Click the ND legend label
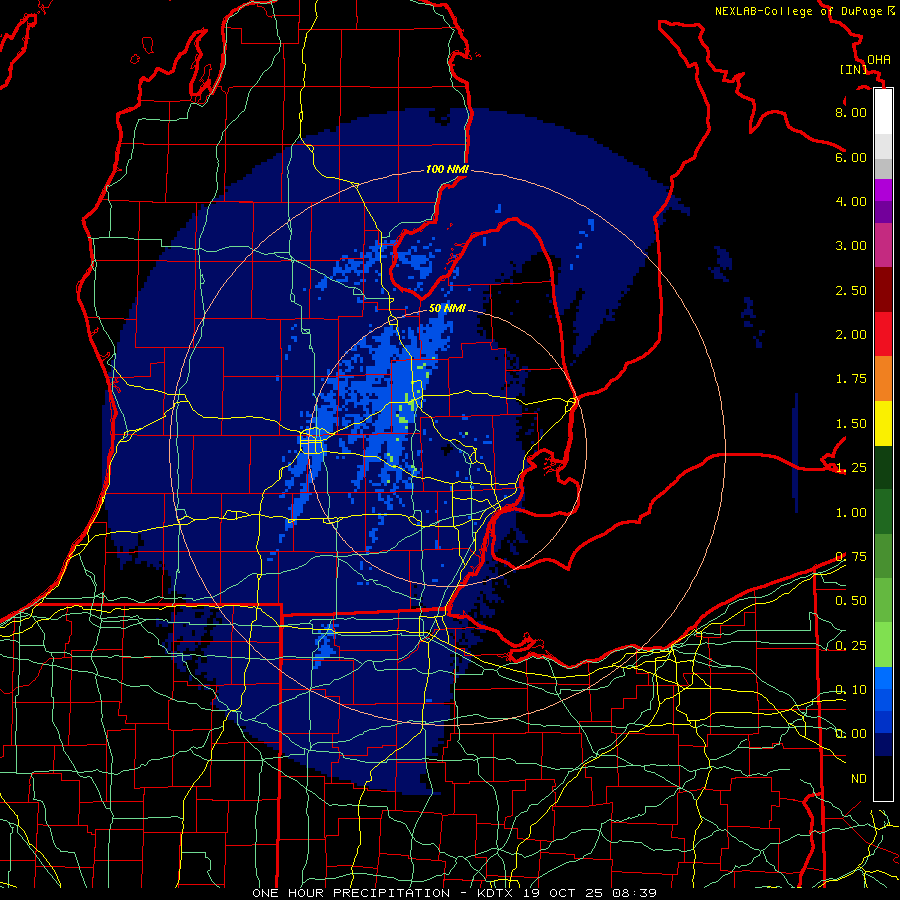 point(859,779)
